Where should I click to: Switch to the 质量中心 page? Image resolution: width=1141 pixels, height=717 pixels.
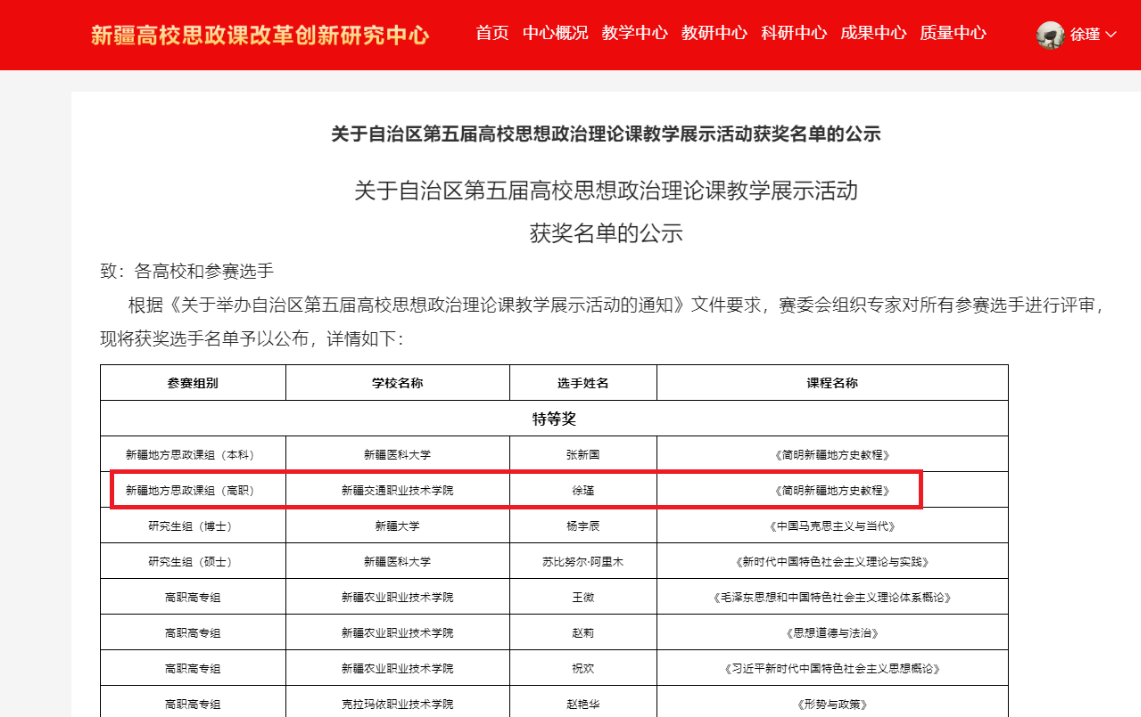pos(953,33)
